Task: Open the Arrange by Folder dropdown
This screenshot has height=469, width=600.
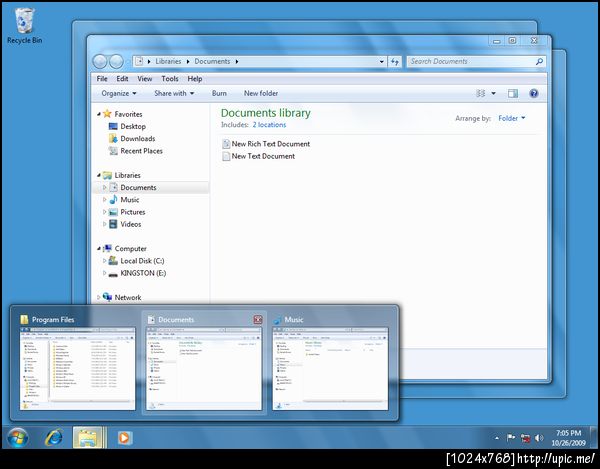Action: click(512, 118)
